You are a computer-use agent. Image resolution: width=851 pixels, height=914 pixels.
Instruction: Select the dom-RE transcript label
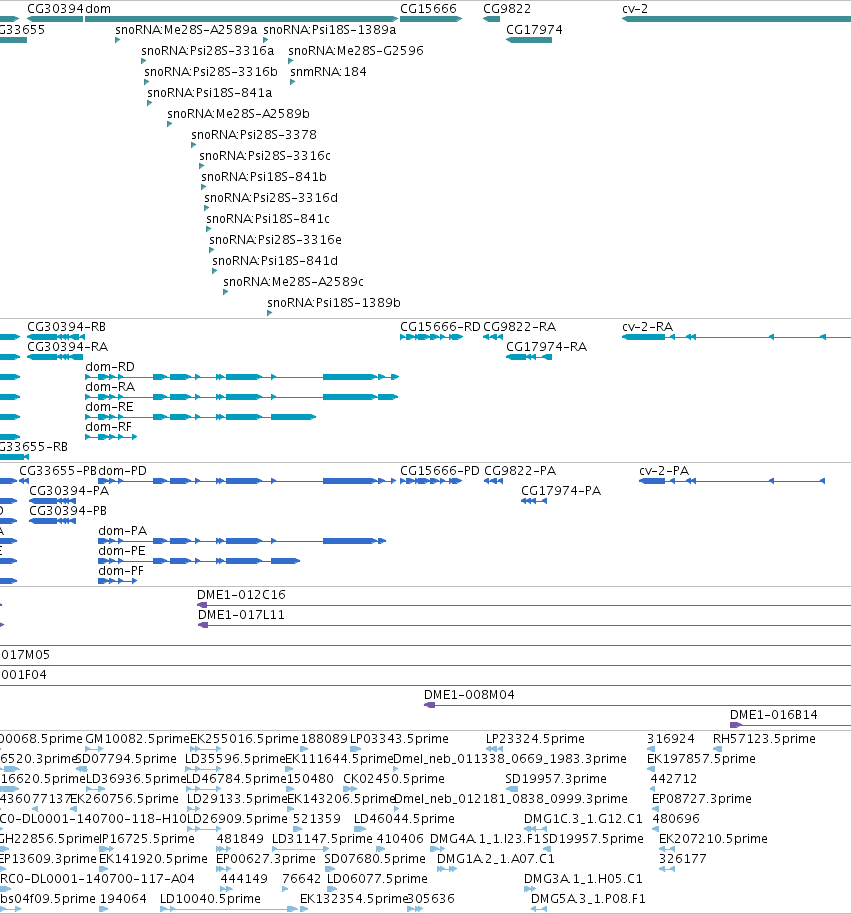110,407
